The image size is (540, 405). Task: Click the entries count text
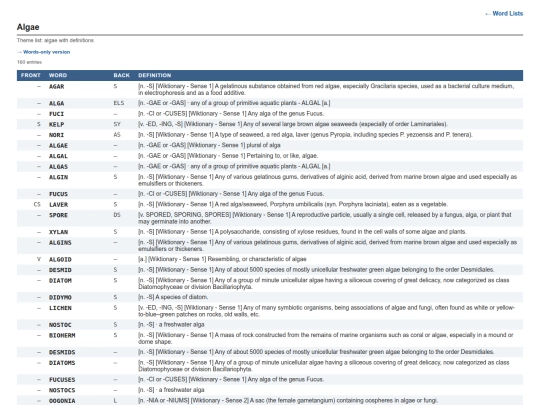29,62
